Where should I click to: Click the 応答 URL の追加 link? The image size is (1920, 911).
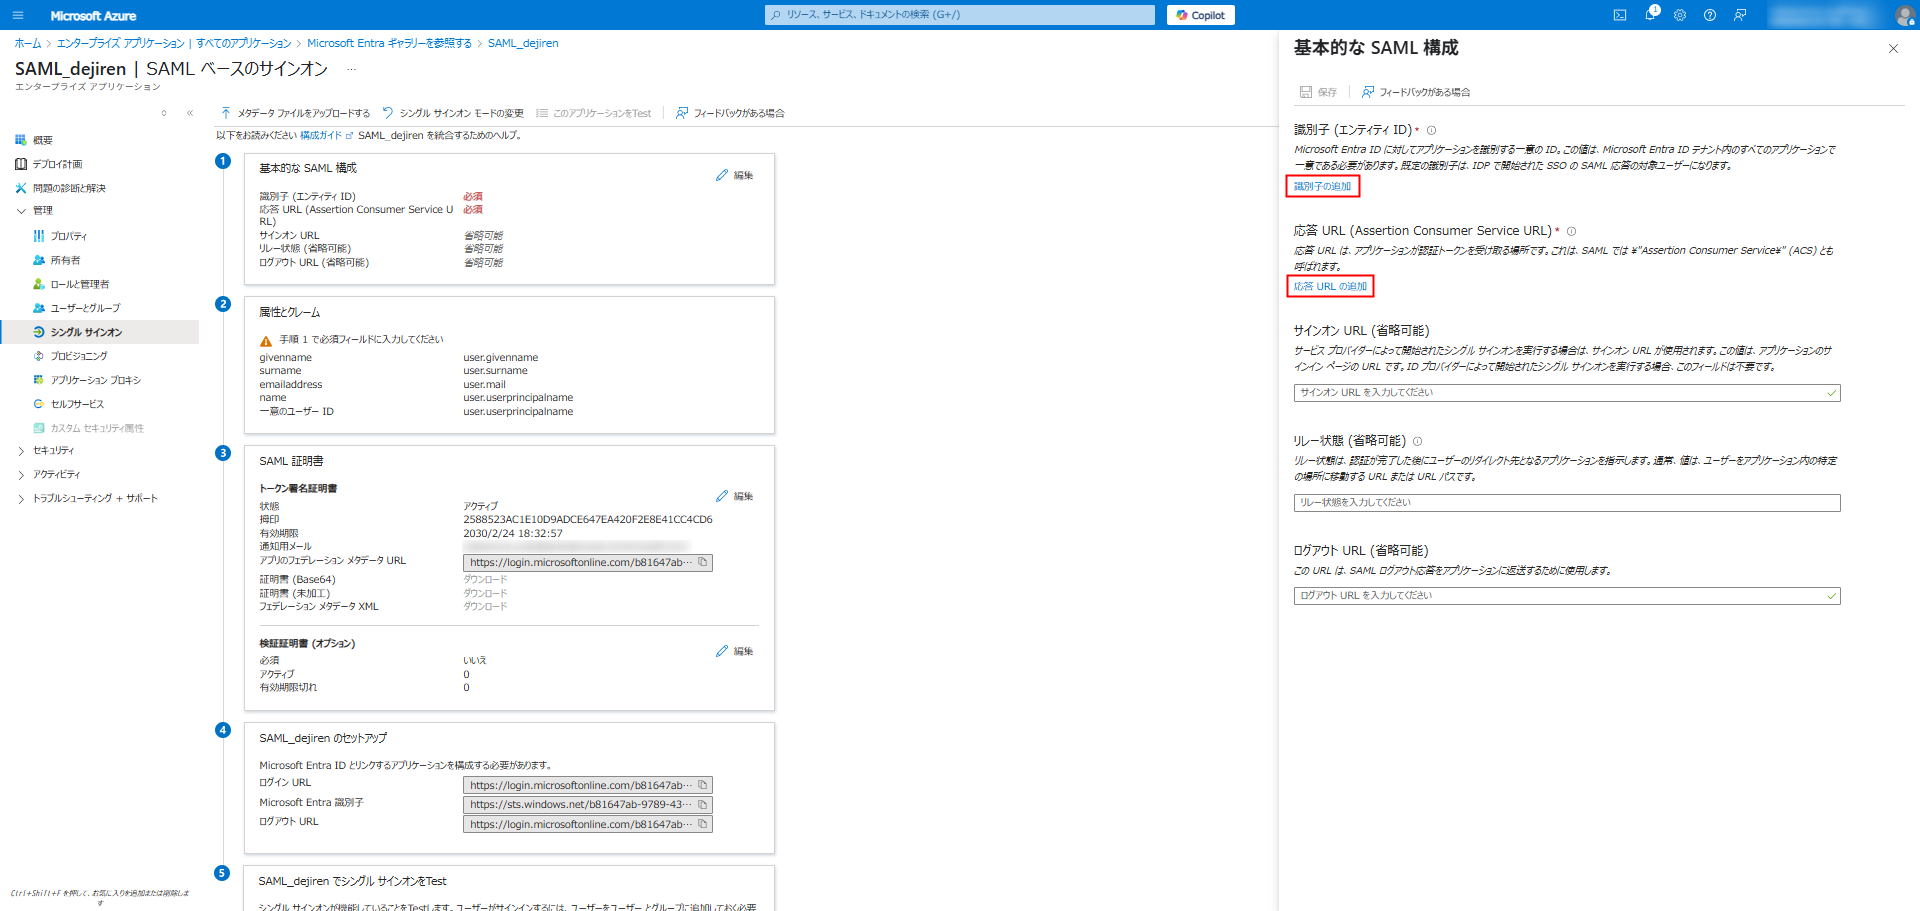(x=1330, y=287)
